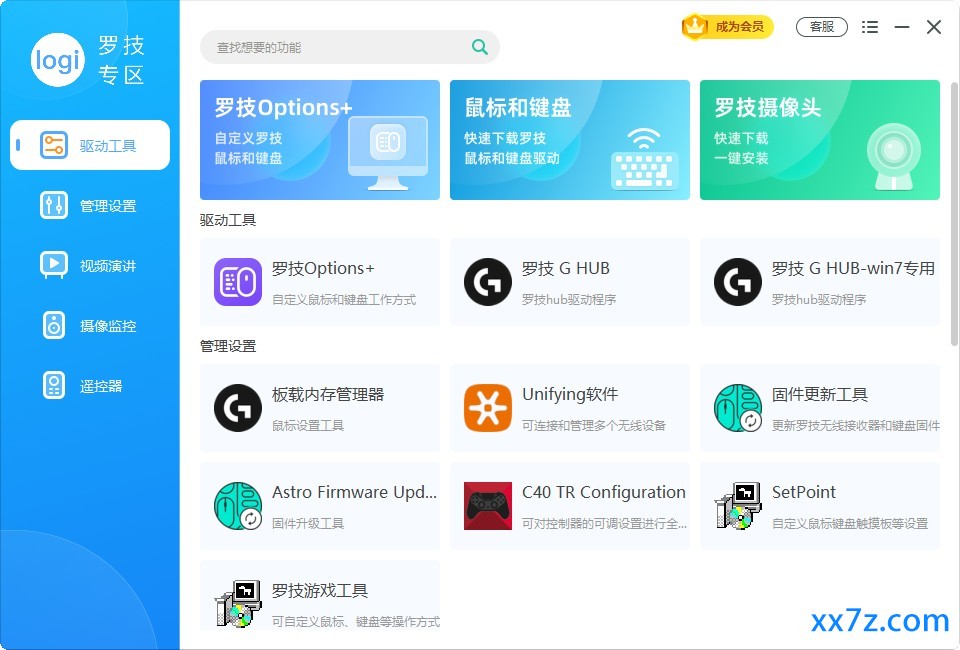Screen dimensions: 960x650
Task: Click the logi logo in sidebar
Action: [58, 60]
